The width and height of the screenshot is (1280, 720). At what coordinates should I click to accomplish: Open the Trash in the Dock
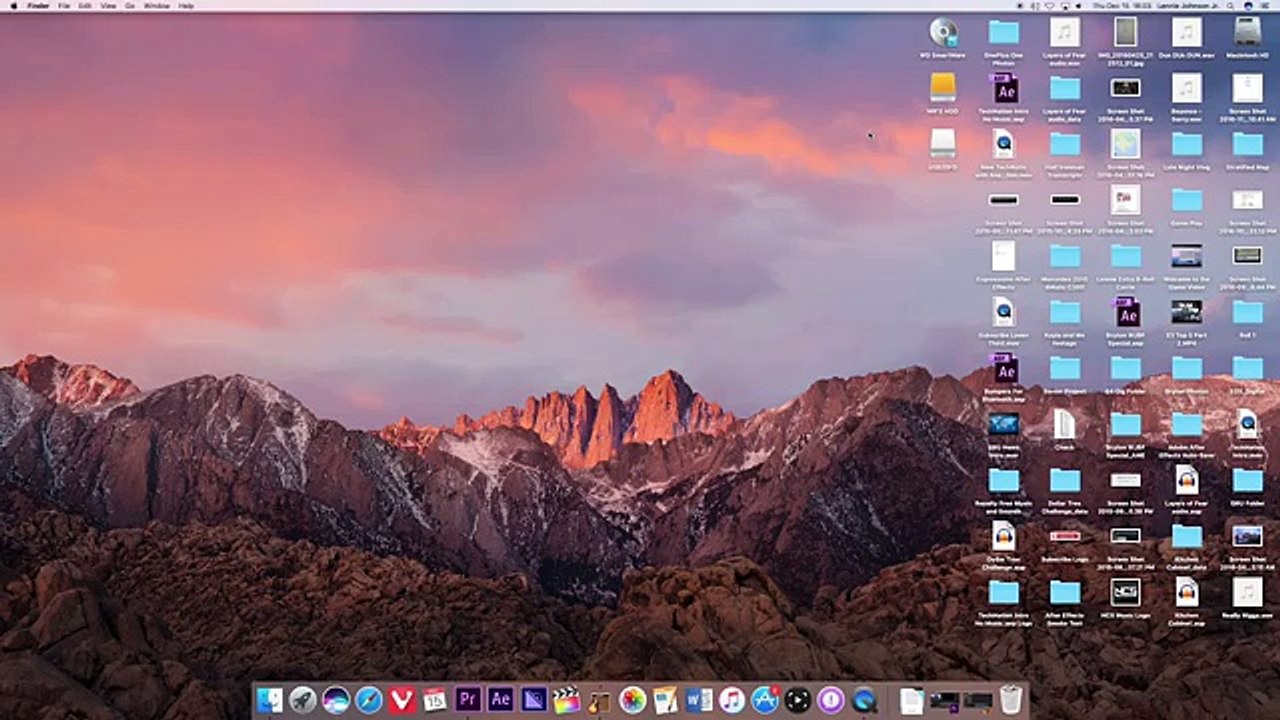1011,699
